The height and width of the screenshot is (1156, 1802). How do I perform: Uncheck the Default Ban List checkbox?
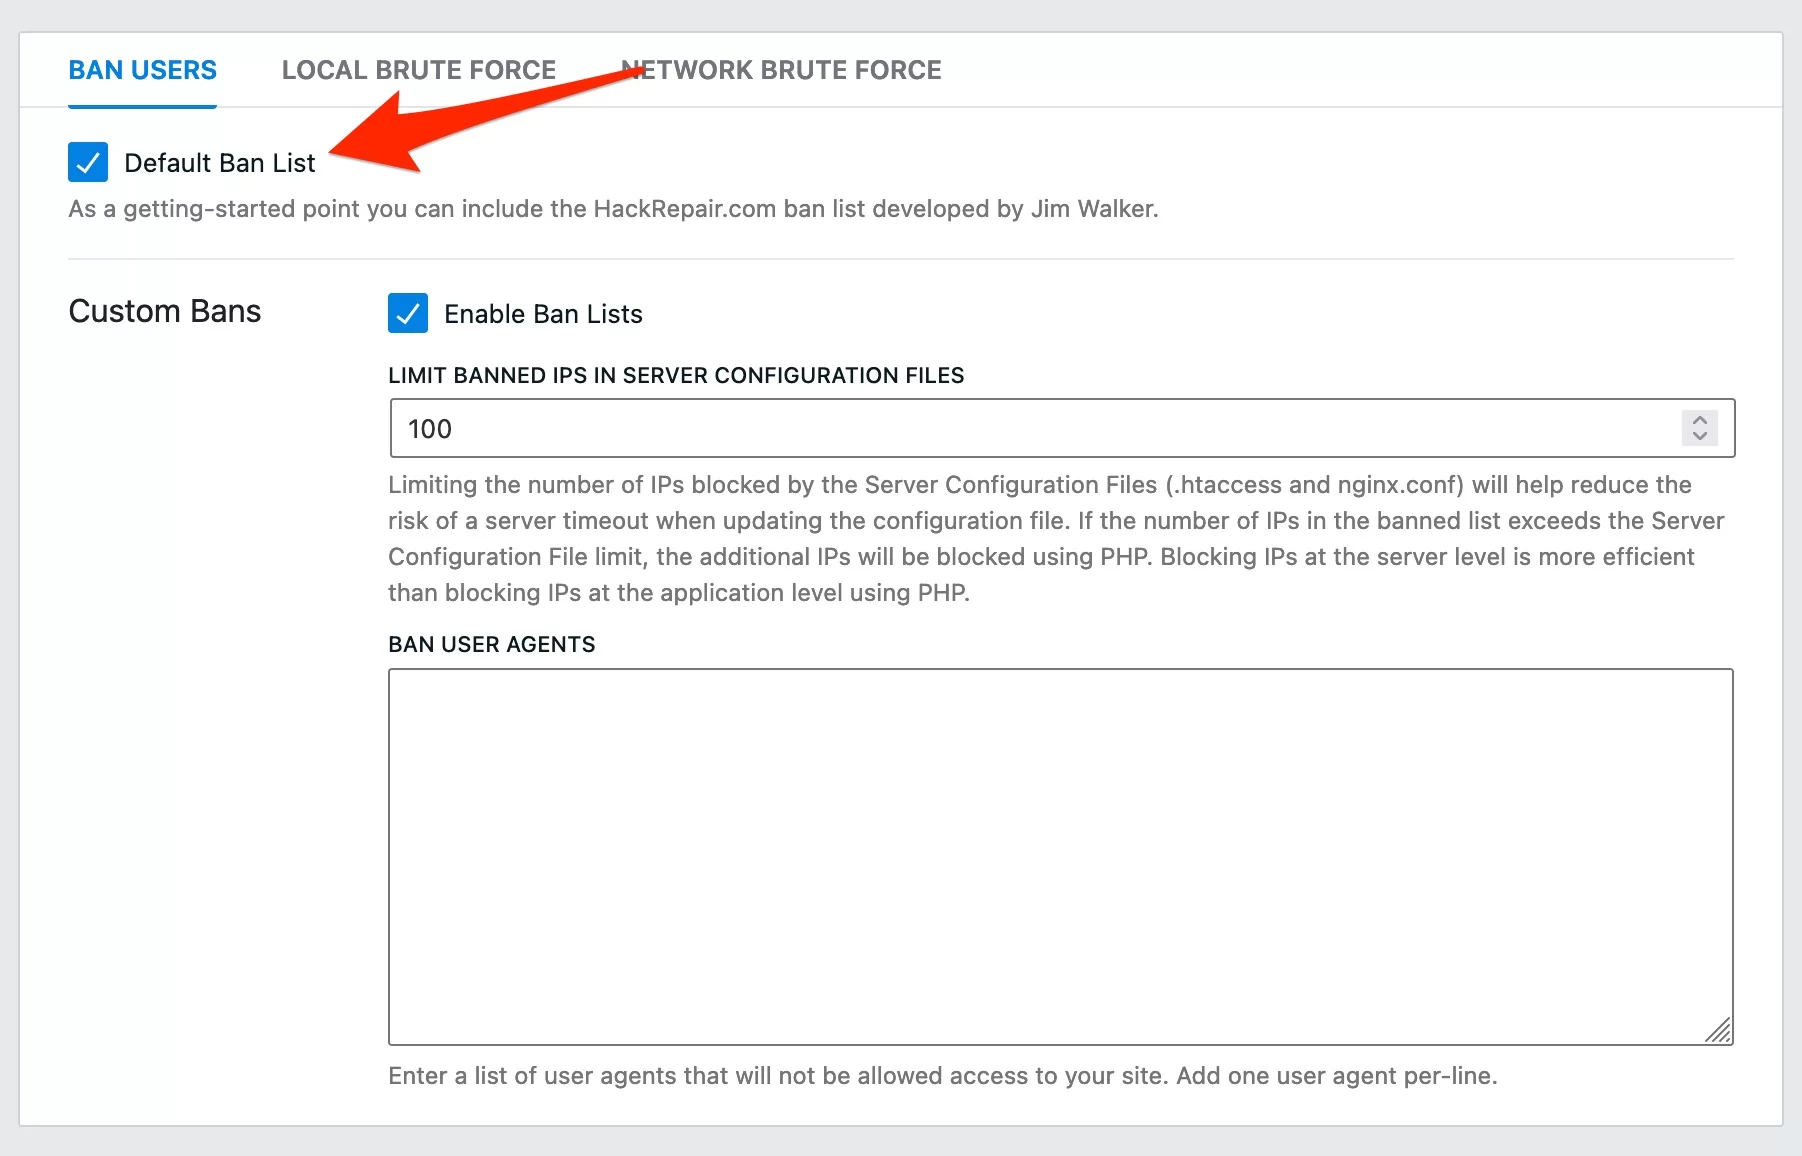(x=88, y=162)
